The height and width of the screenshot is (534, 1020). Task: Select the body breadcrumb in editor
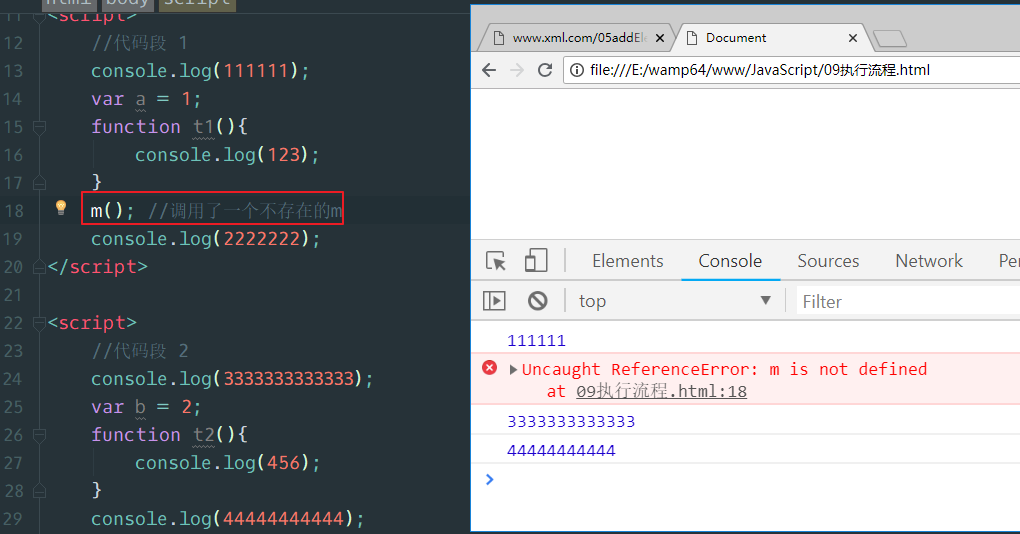point(127,4)
